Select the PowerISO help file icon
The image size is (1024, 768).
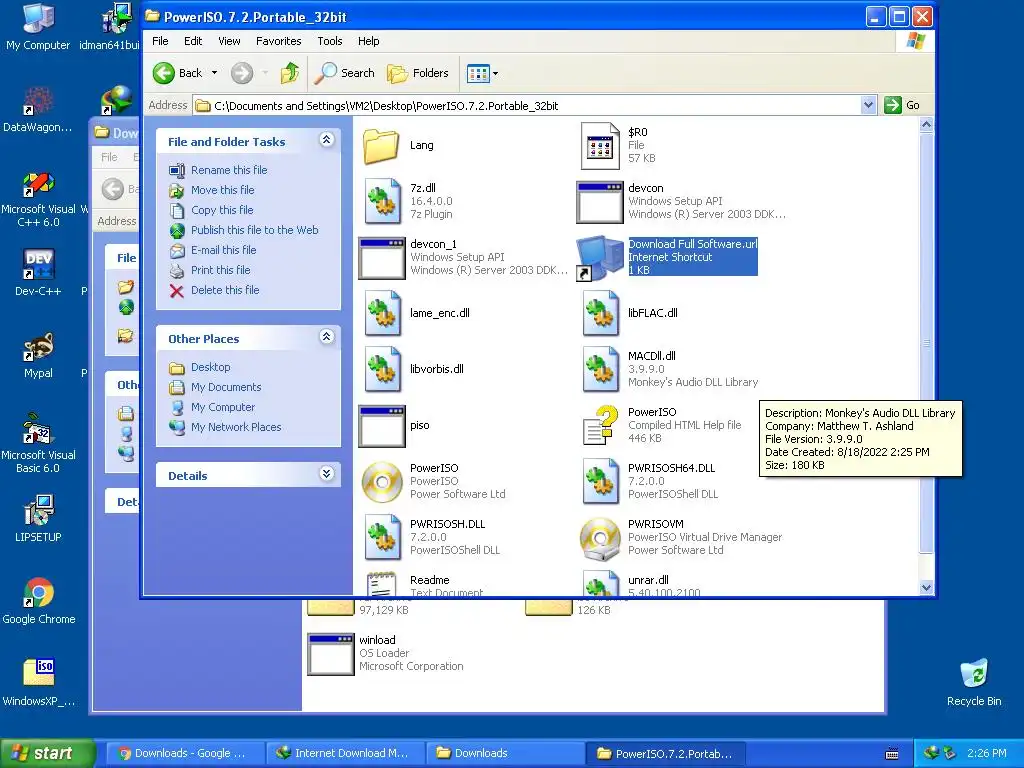pyautogui.click(x=600, y=425)
